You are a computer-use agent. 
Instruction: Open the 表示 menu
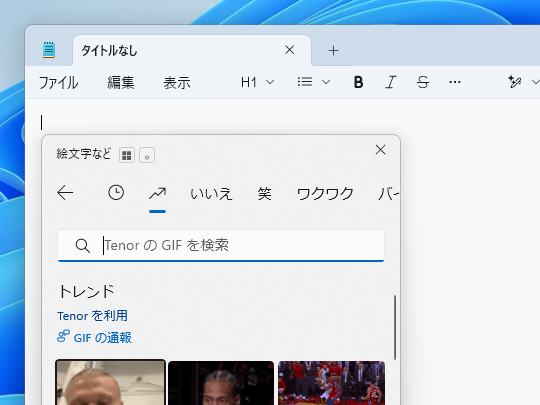pyautogui.click(x=177, y=83)
